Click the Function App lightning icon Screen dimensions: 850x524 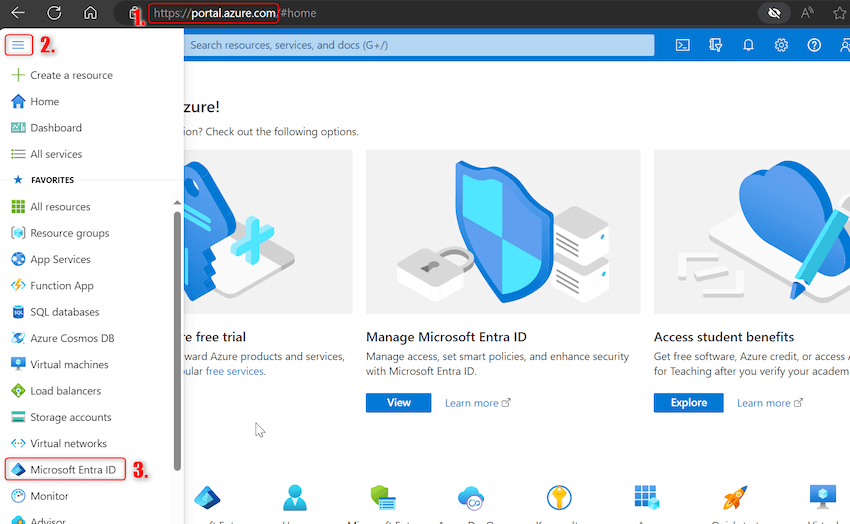18,285
